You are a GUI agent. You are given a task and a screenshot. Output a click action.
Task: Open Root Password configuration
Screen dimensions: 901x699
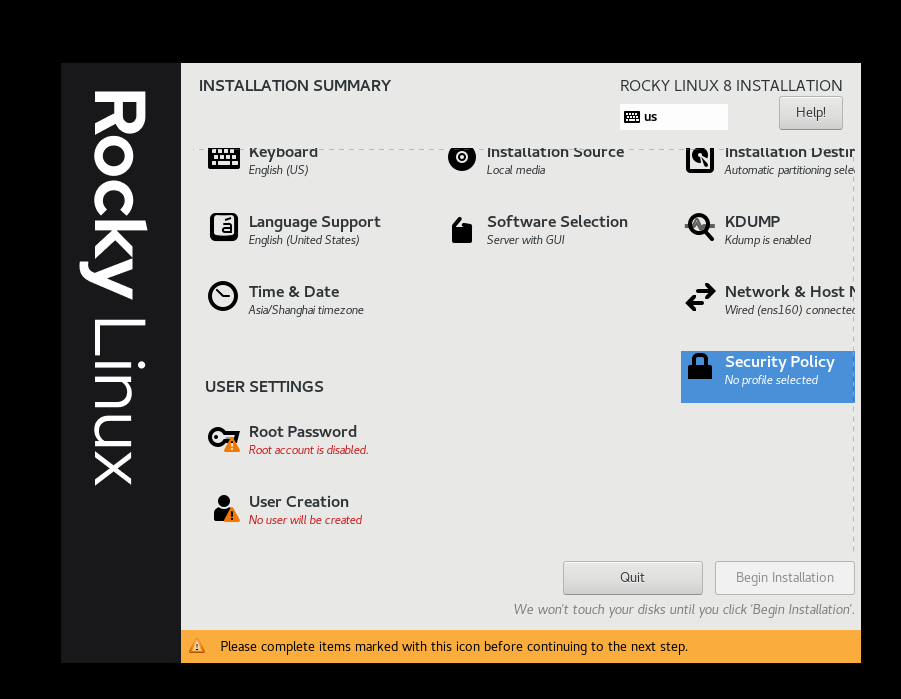pyautogui.click(x=303, y=432)
